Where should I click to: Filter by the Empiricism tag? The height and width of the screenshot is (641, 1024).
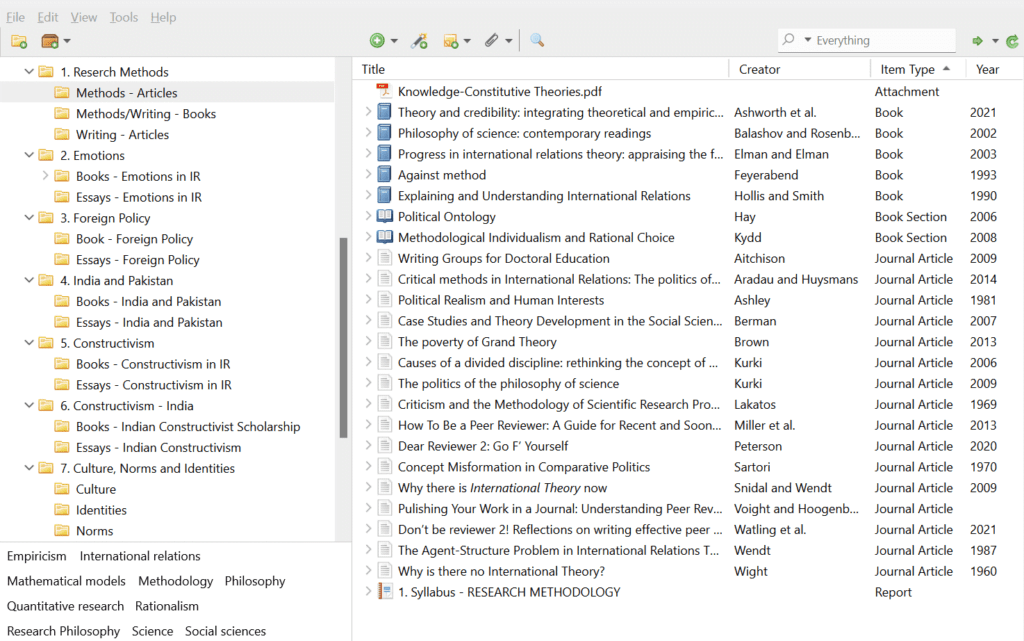tap(37, 556)
